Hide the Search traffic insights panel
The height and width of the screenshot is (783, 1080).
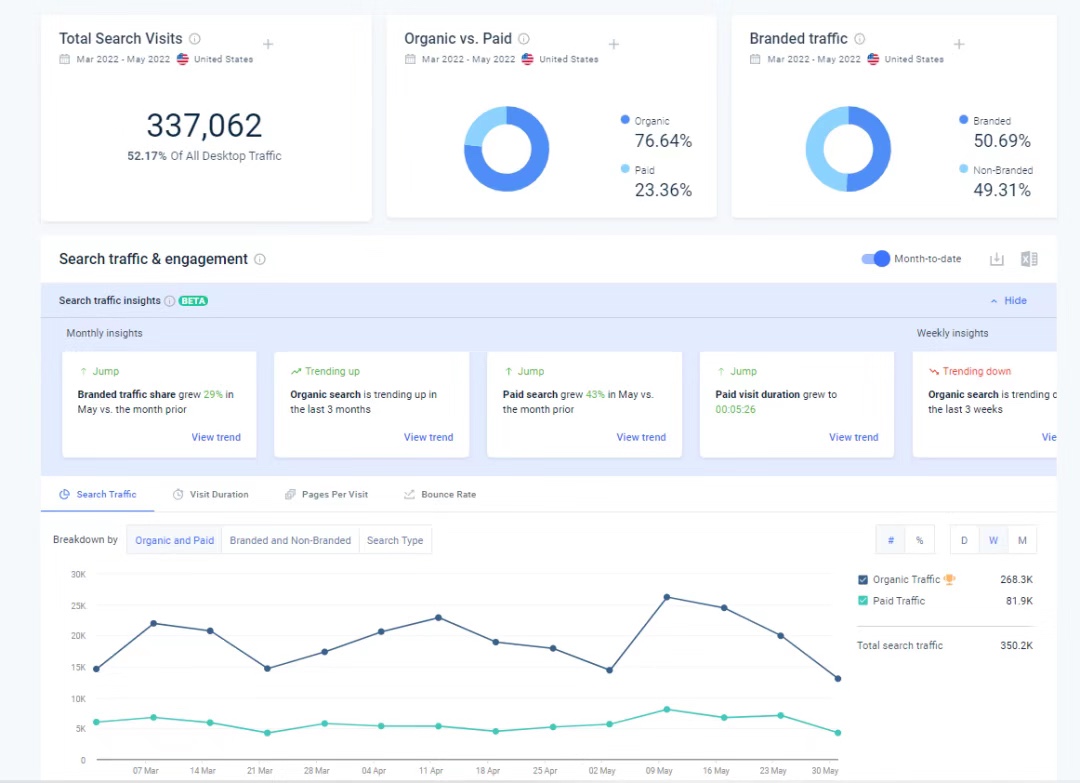point(1008,301)
